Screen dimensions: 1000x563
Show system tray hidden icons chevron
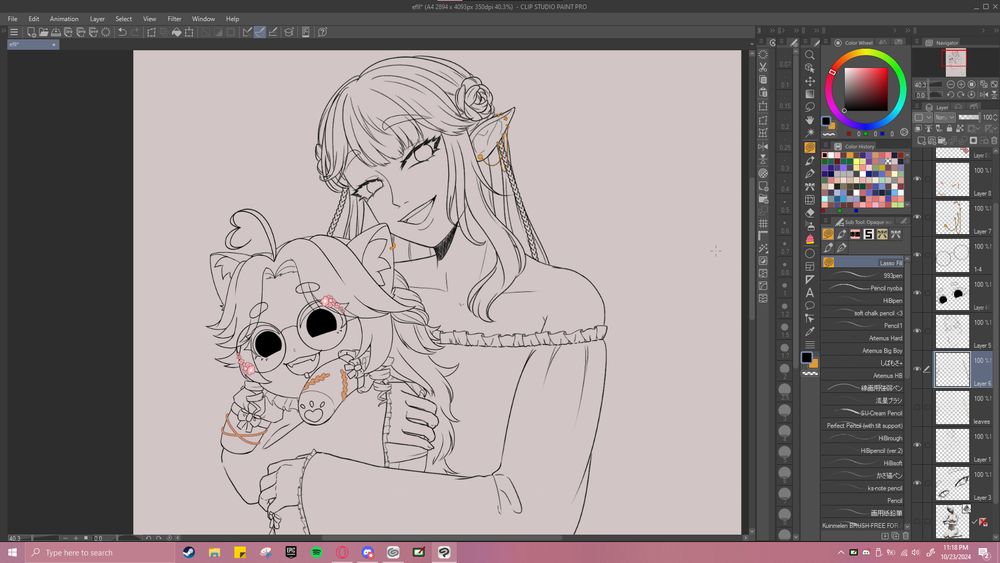(841, 552)
